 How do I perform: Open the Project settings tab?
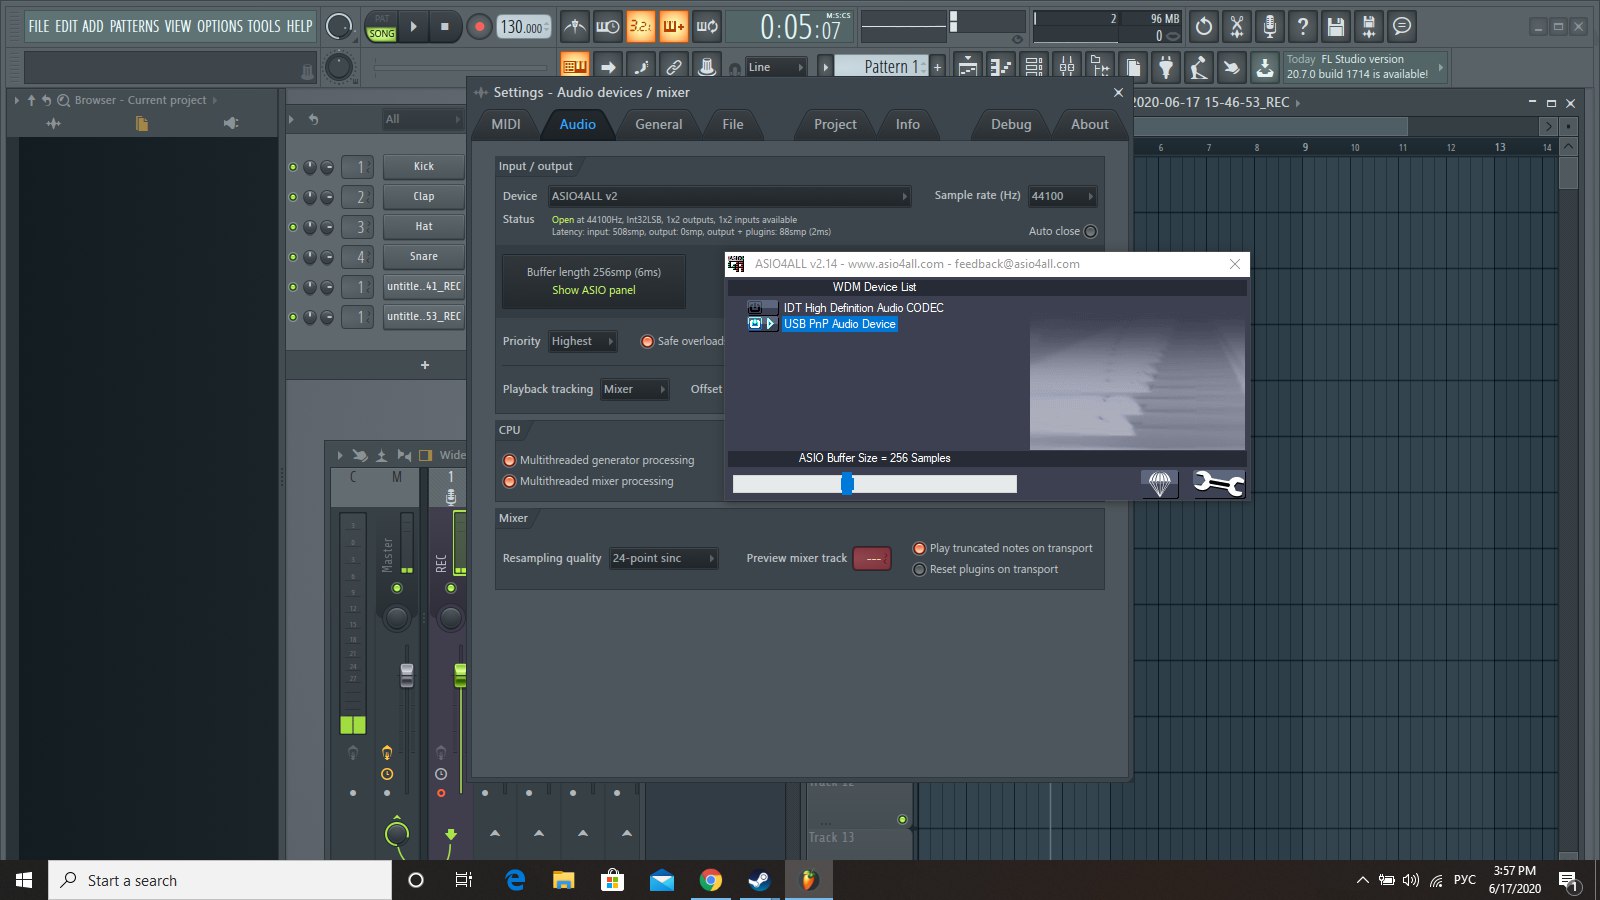[835, 124]
